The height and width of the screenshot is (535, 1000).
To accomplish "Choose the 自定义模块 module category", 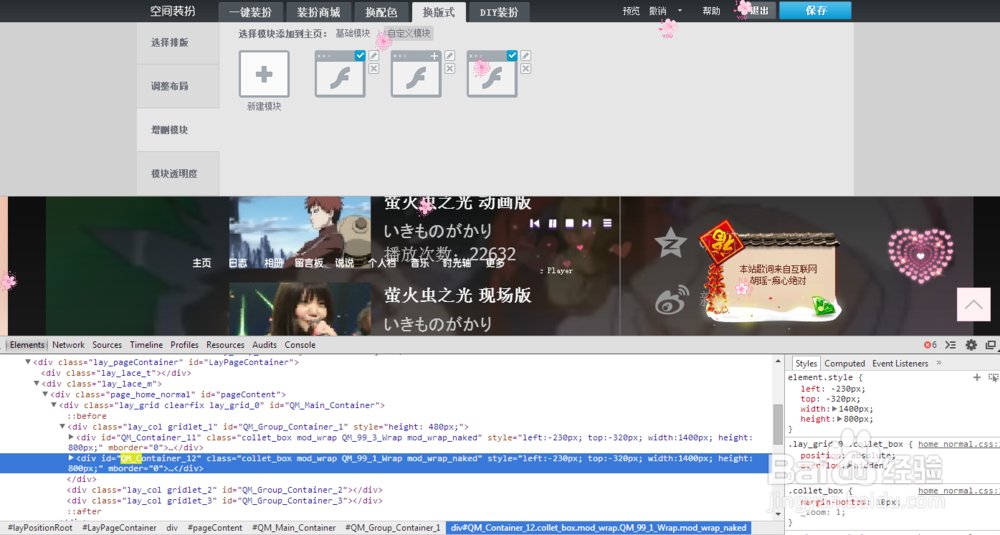I will click(x=409, y=33).
